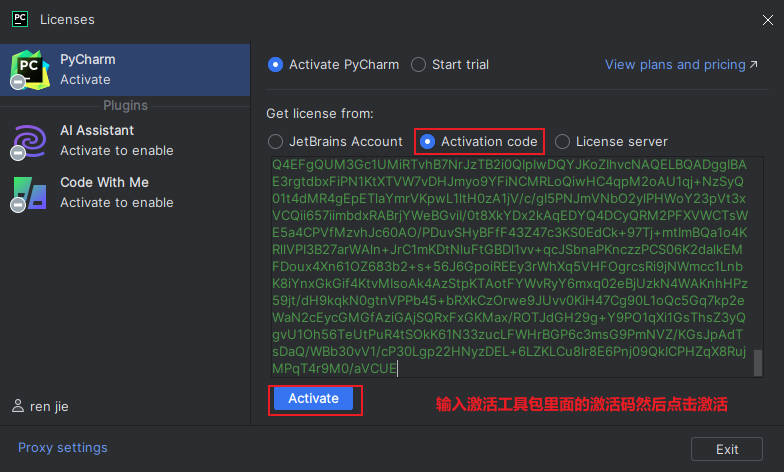Select JetBrains Account as license source
The width and height of the screenshot is (784, 472).
276,142
